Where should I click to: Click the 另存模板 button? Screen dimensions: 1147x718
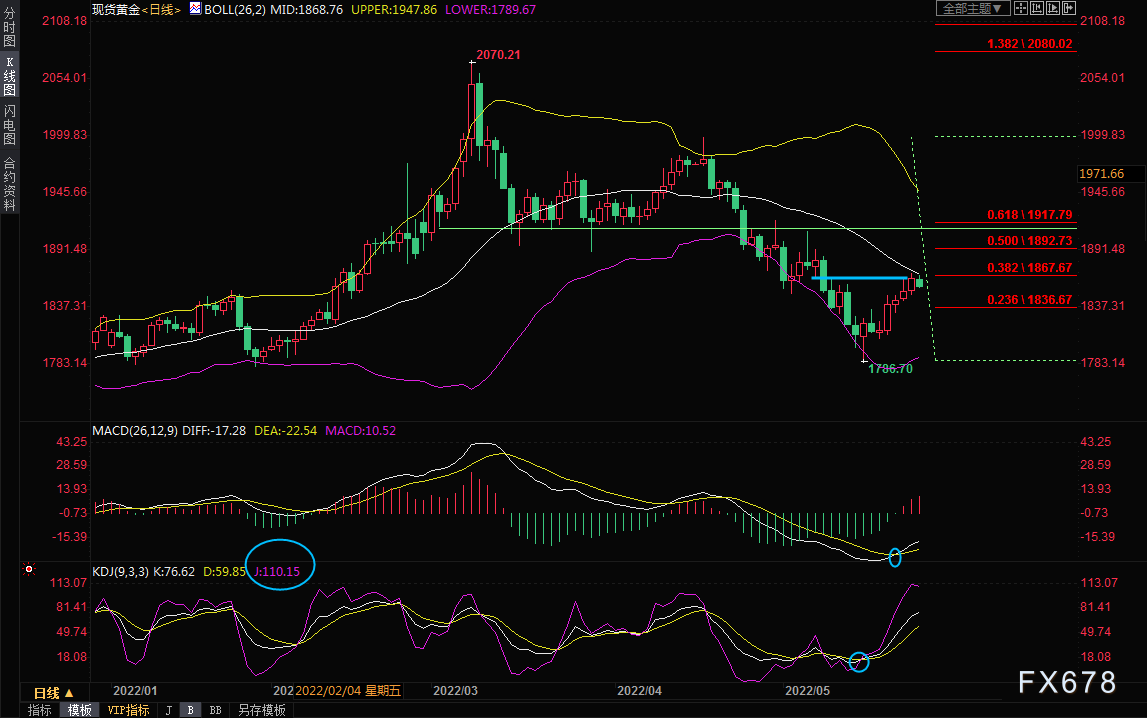(x=261, y=710)
